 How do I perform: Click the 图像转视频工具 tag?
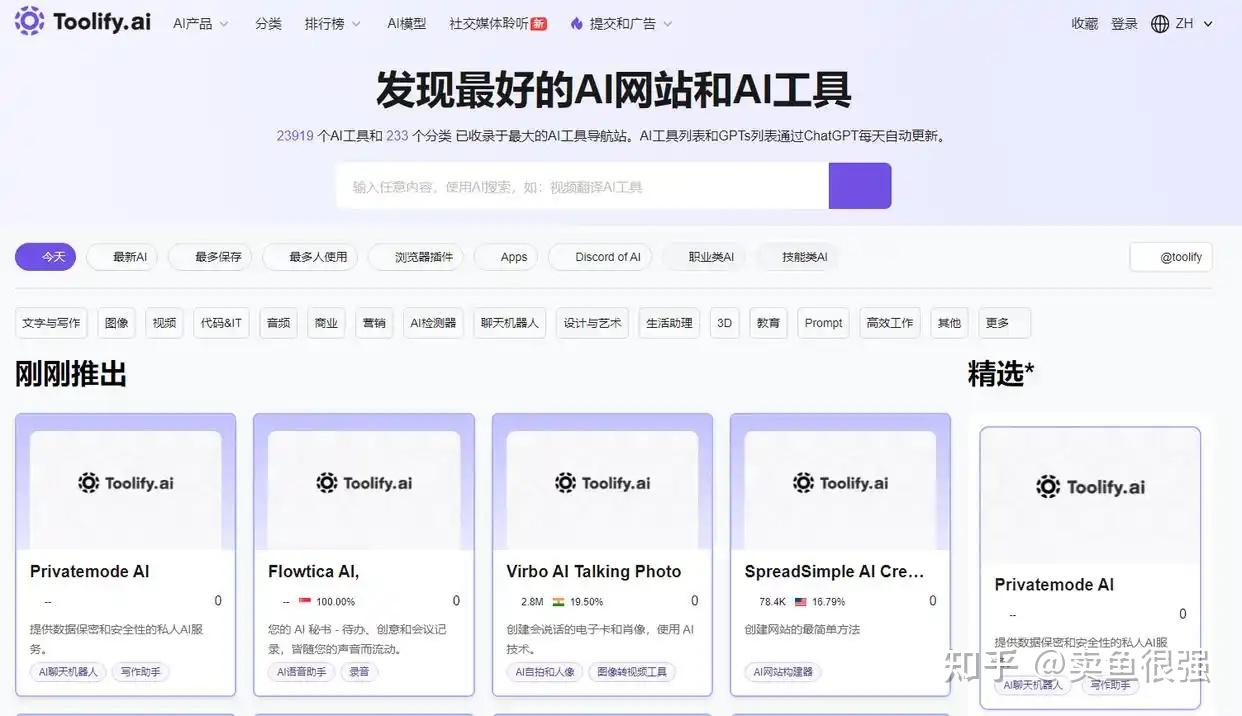click(x=632, y=672)
